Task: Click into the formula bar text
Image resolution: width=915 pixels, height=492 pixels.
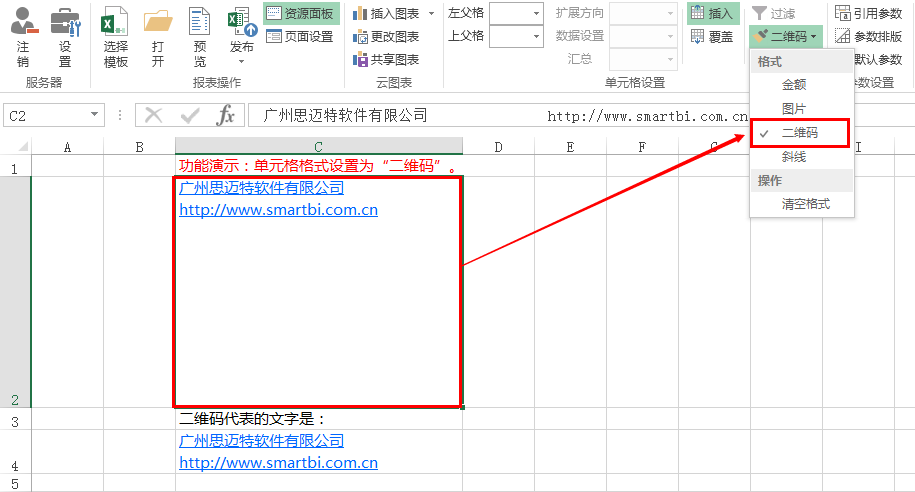Action: tap(499, 115)
